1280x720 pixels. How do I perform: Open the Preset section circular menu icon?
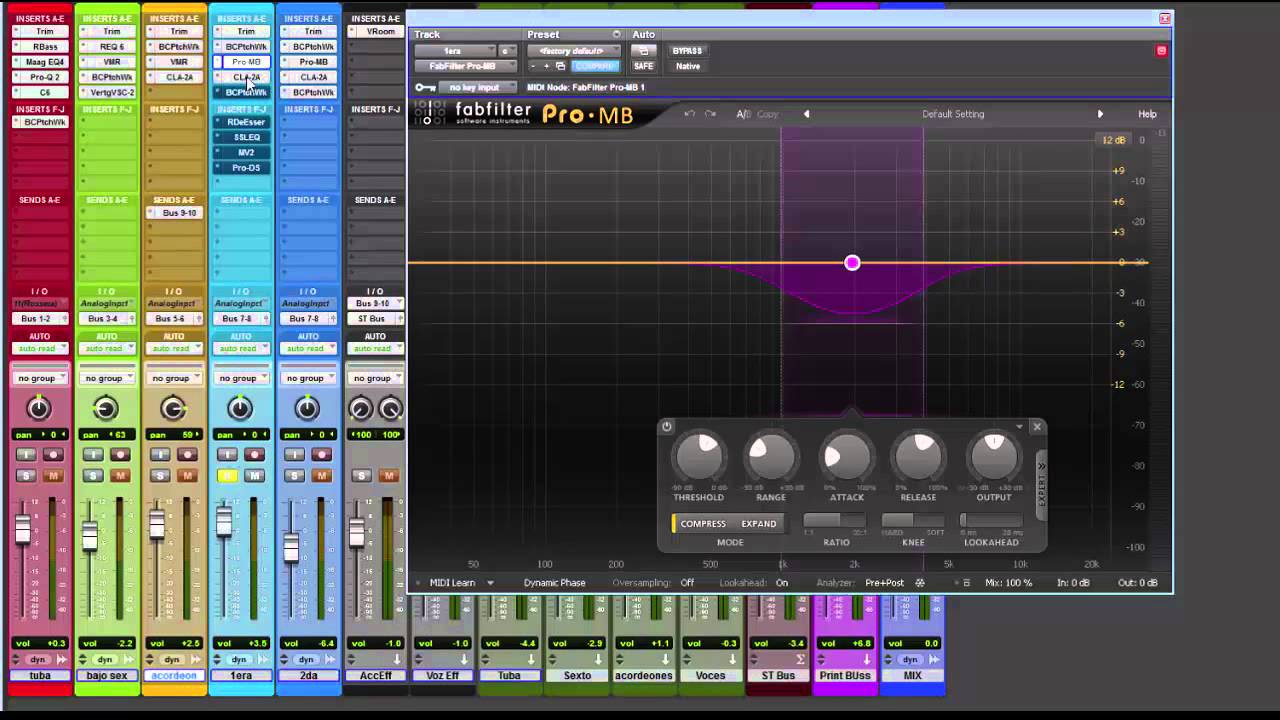pyautogui.click(x=616, y=35)
